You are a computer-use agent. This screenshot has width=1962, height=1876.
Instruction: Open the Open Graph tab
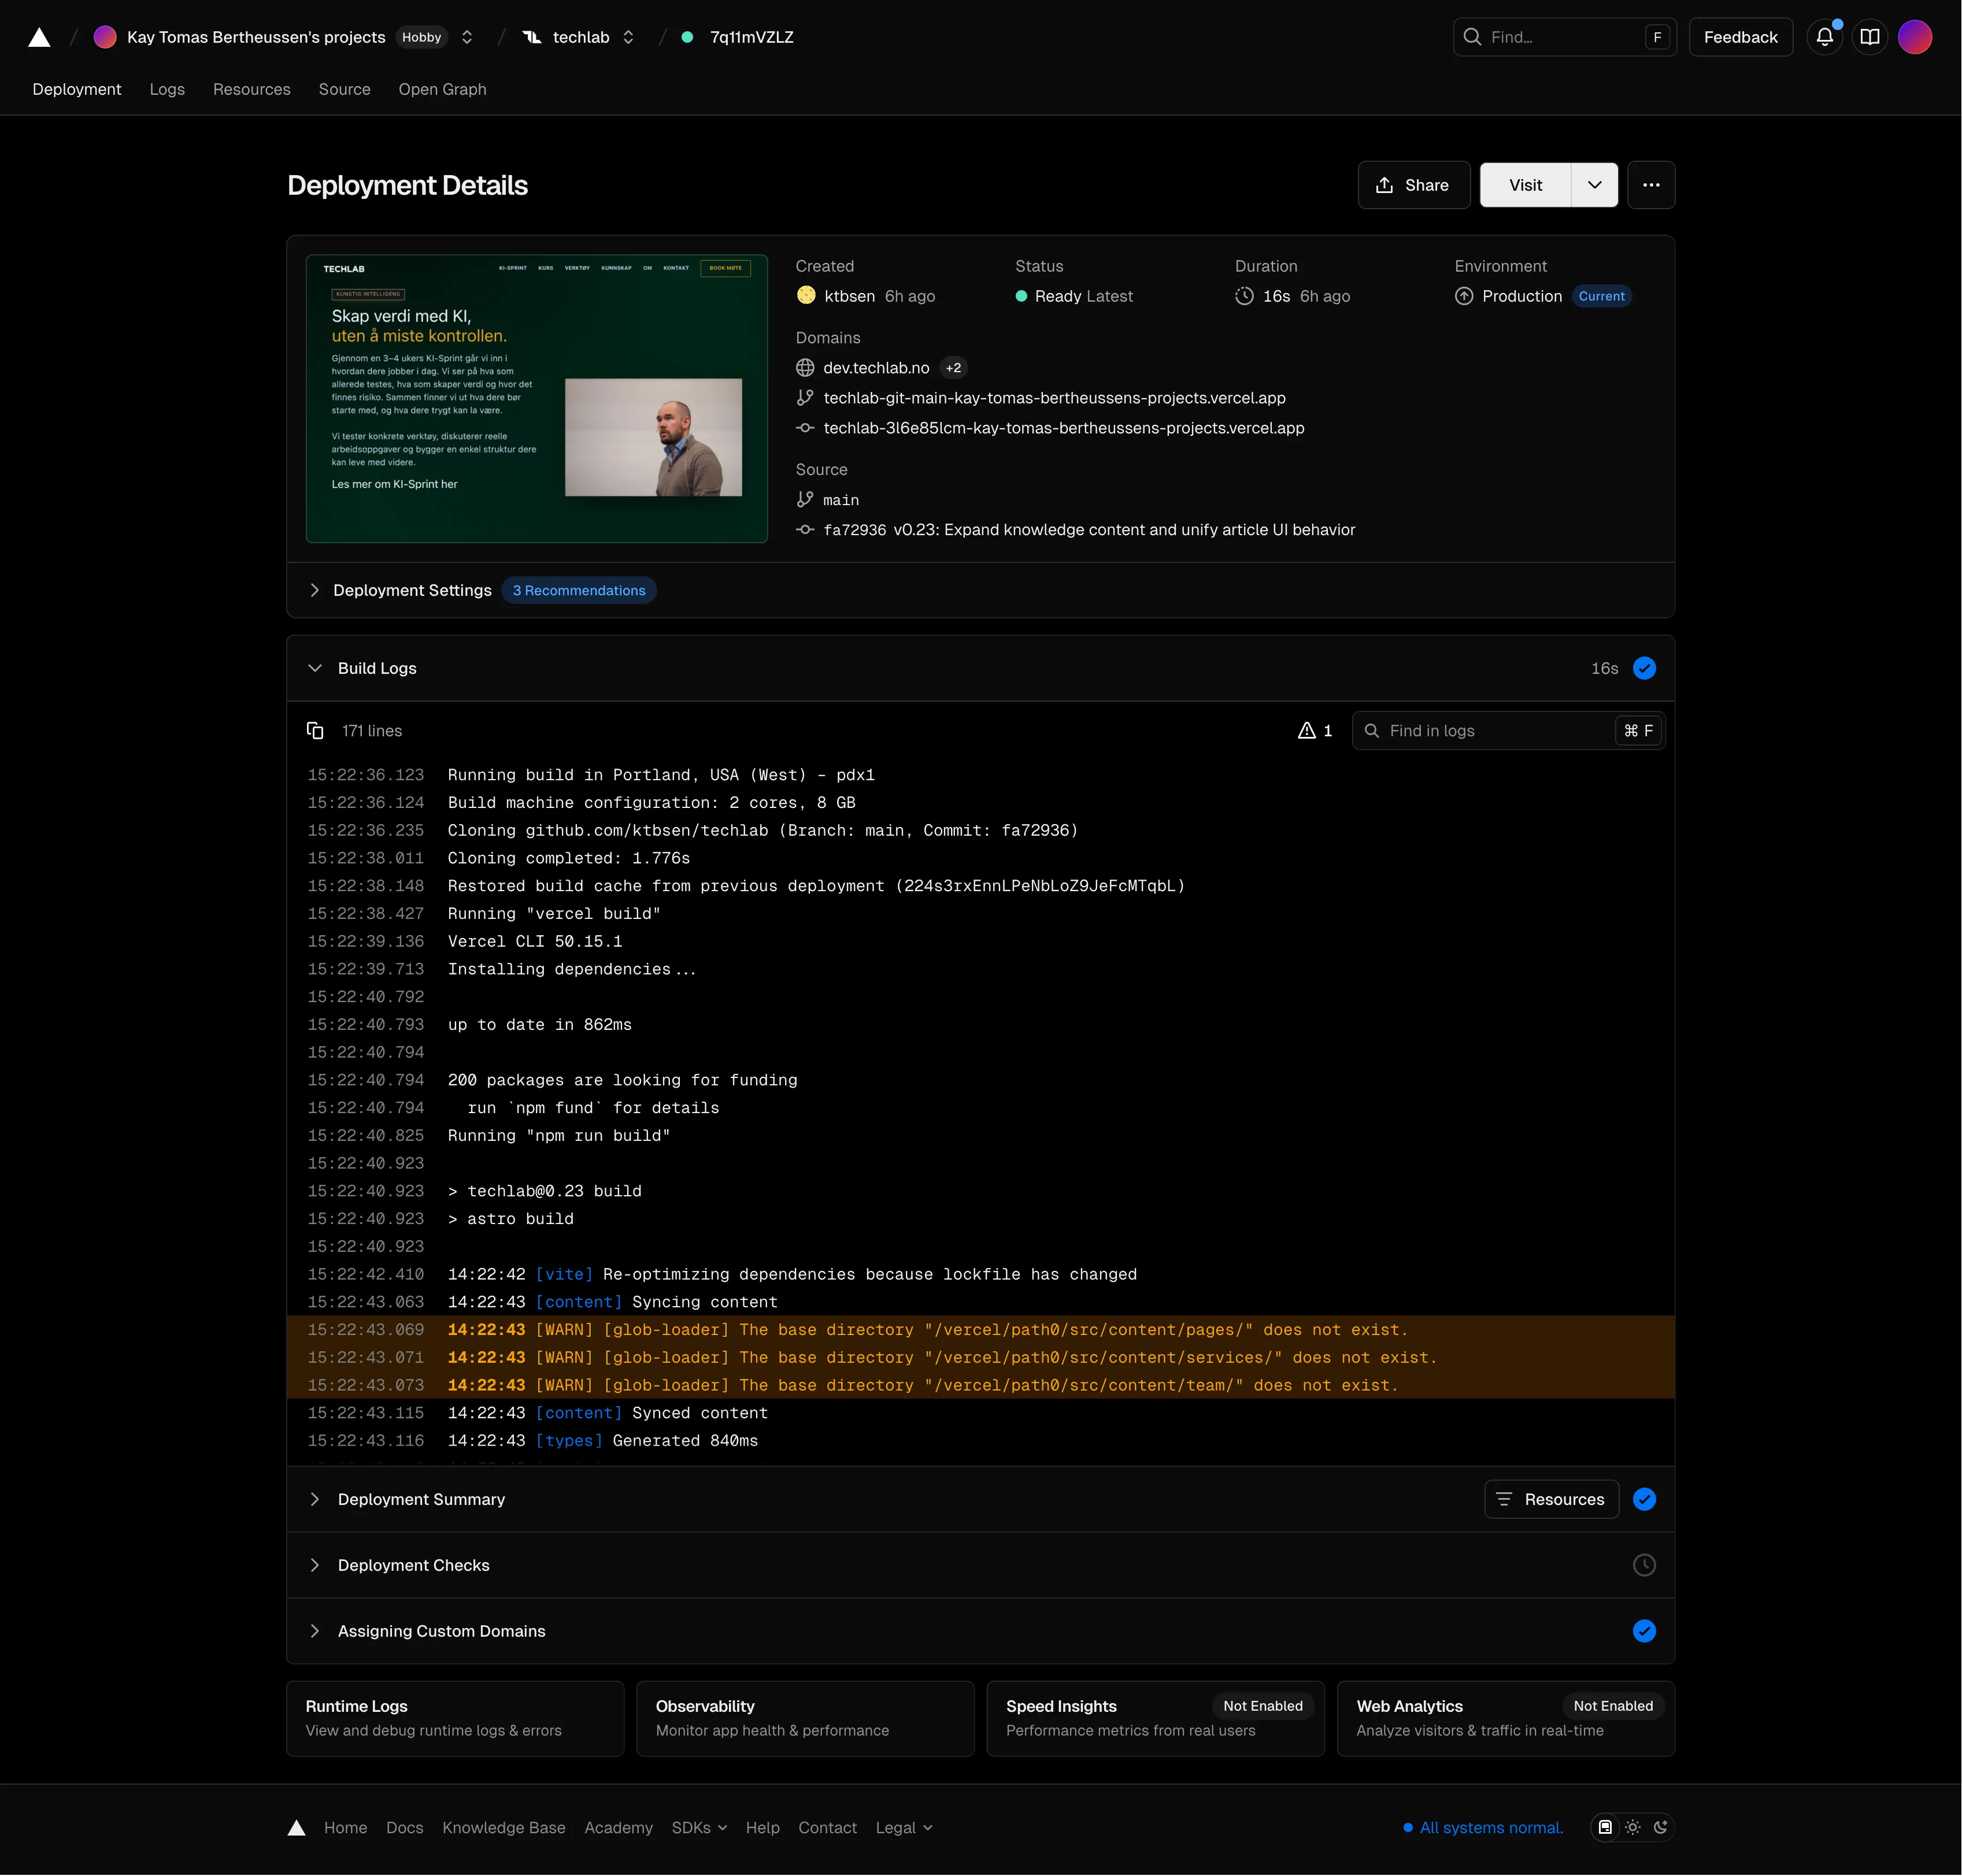[x=442, y=89]
